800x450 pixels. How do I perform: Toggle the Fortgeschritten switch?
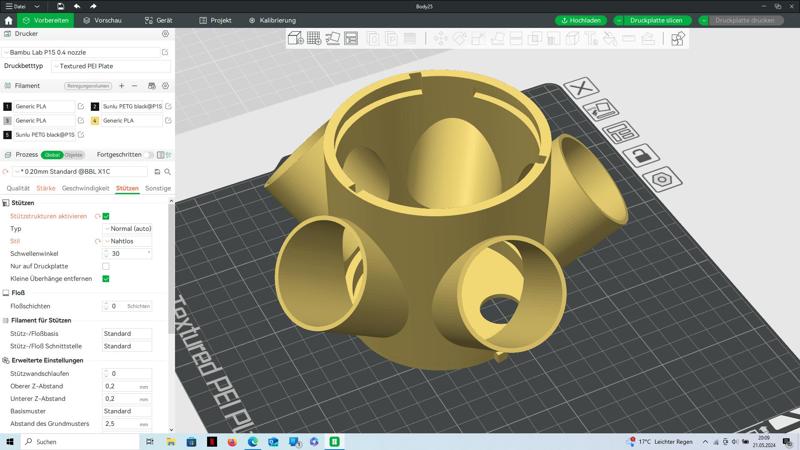148,155
